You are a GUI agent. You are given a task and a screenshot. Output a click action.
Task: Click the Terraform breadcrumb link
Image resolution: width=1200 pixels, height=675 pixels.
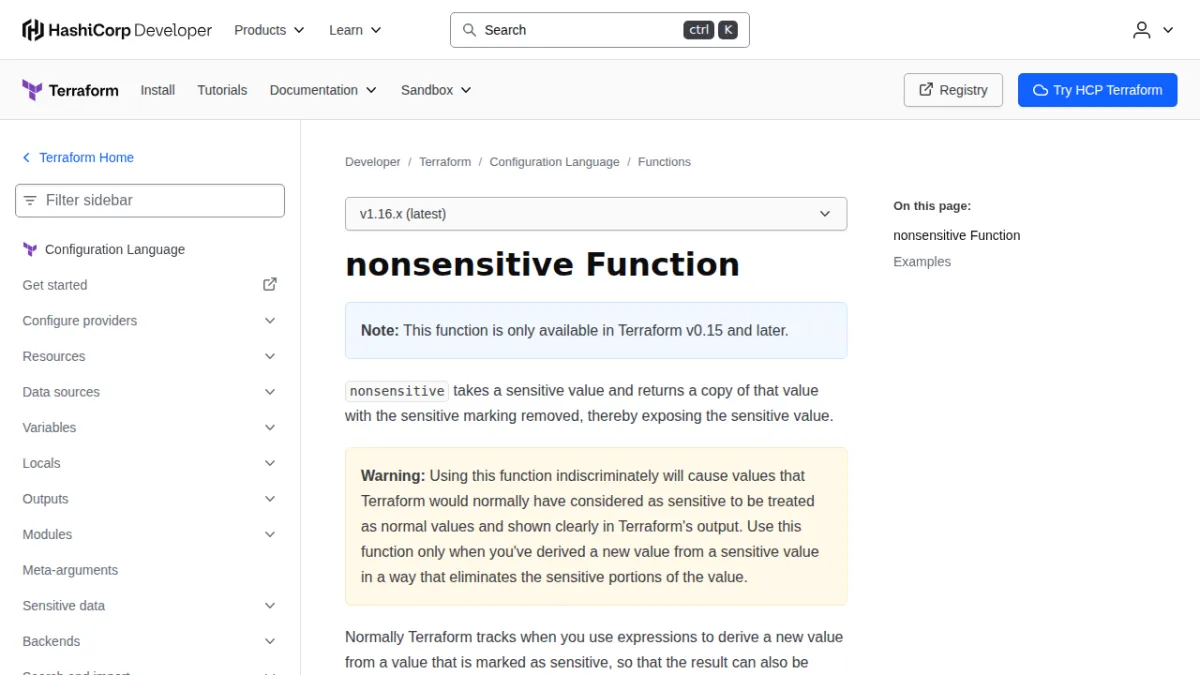pos(445,162)
